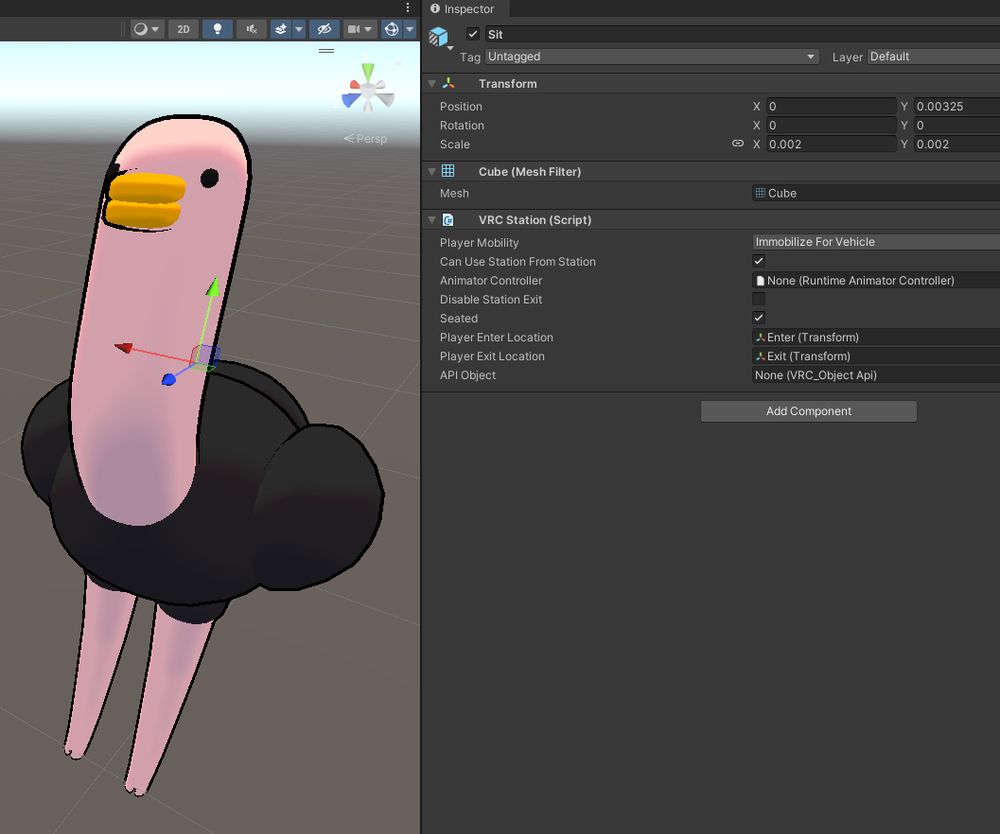Click the Add Component button
This screenshot has height=834, width=1000.
[x=808, y=411]
